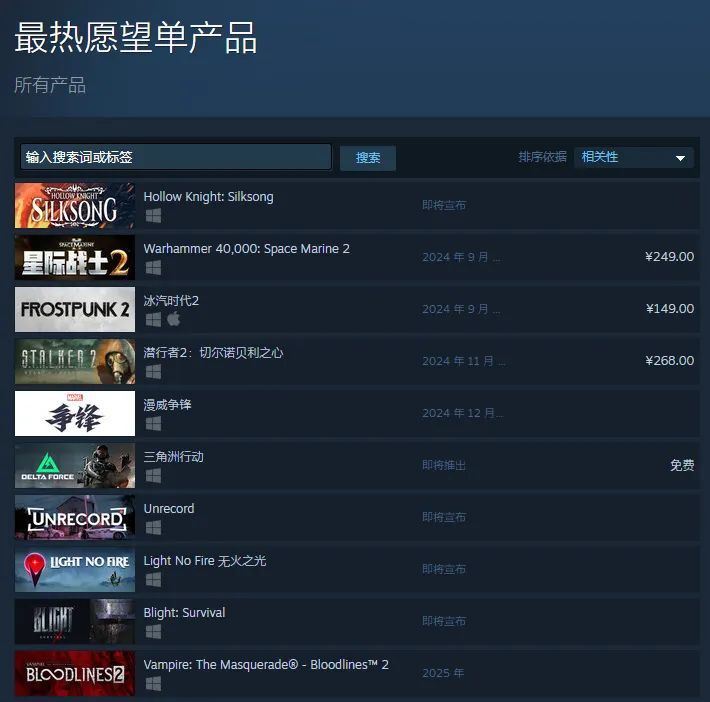Click the 即将宣布 status for Unrecord
This screenshot has height=702, width=710.
444,517
